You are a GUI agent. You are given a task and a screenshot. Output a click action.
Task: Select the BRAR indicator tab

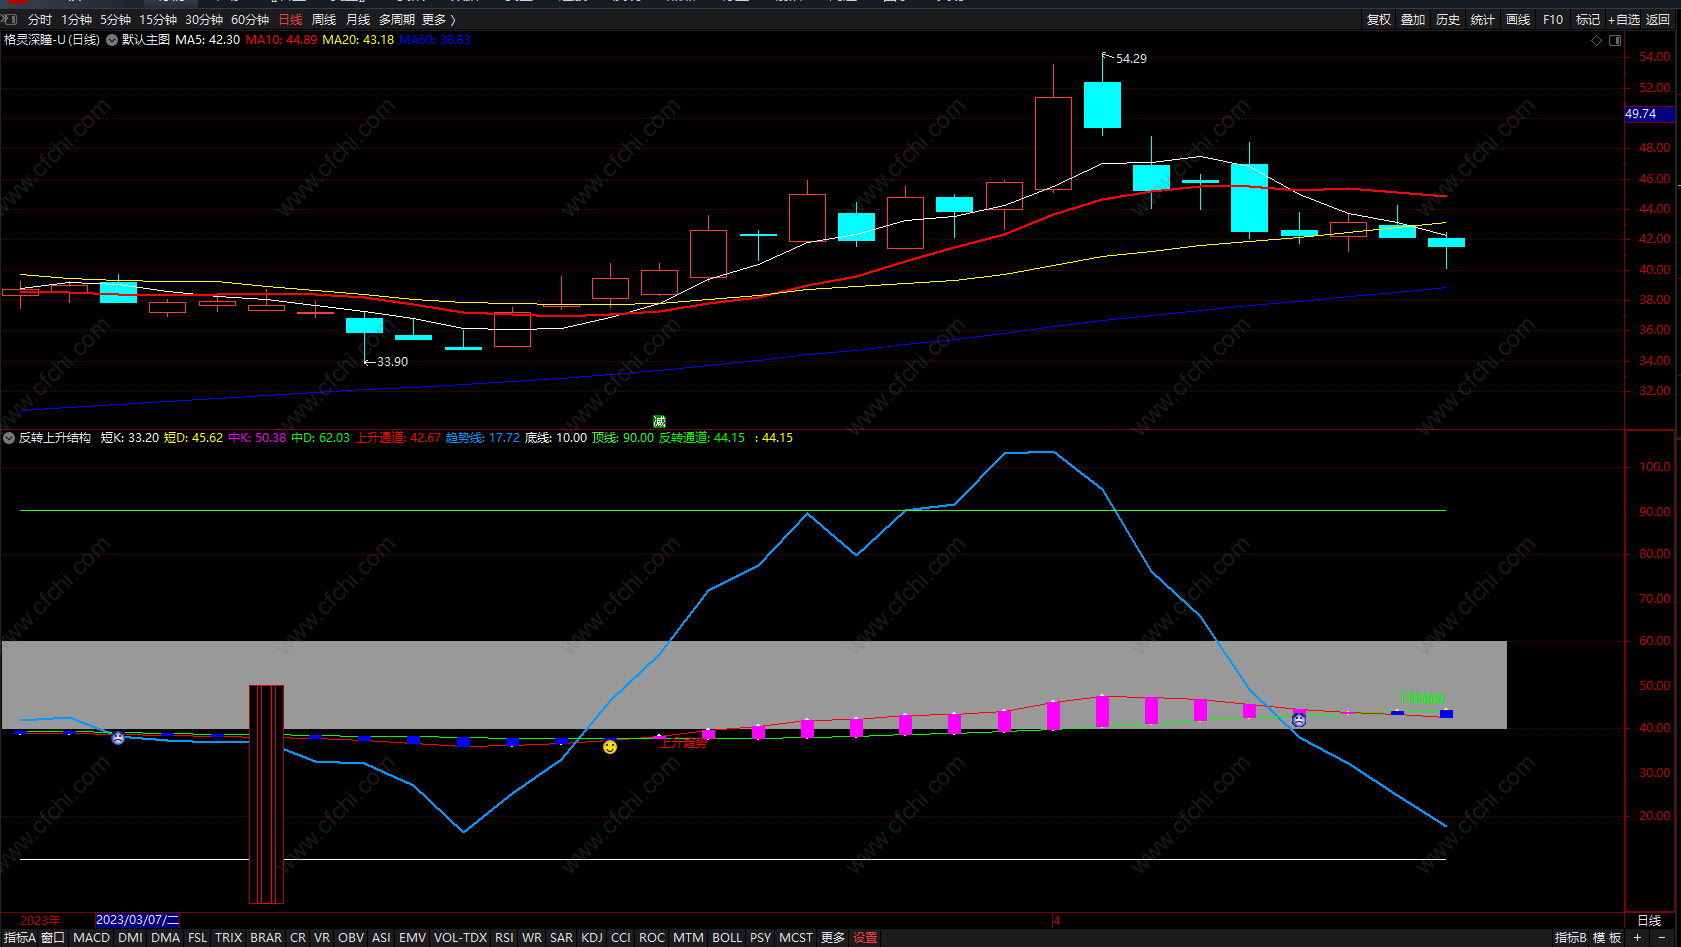coord(266,938)
